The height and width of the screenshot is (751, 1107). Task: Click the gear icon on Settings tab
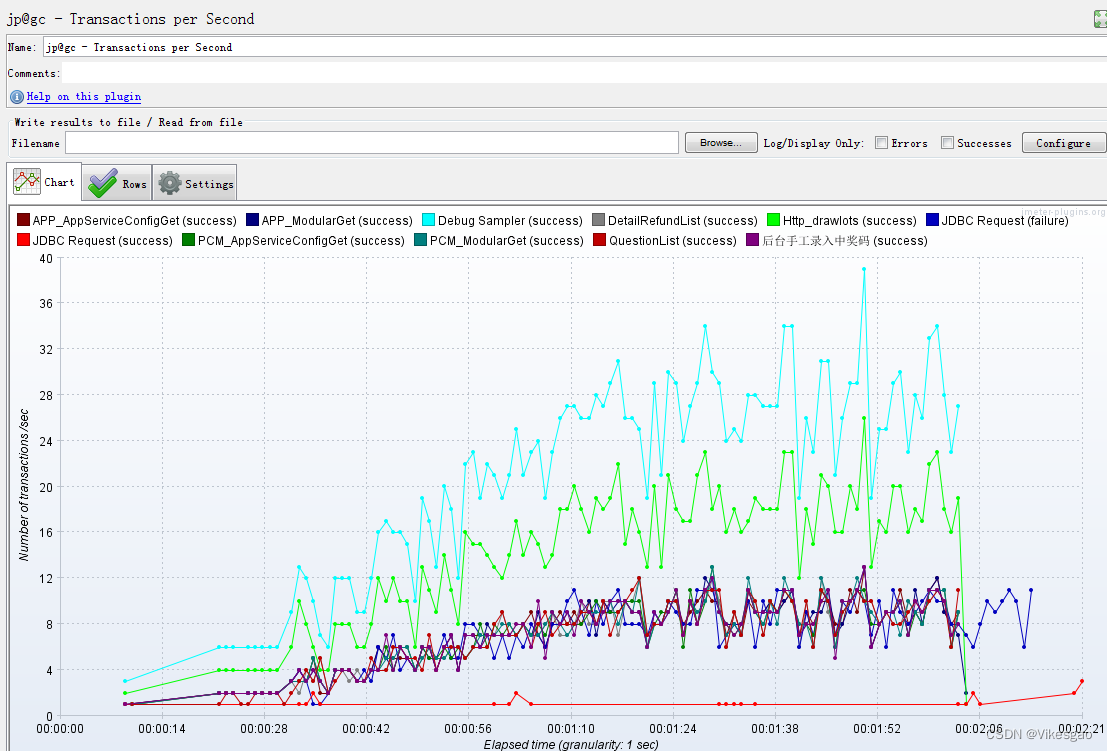click(x=169, y=184)
